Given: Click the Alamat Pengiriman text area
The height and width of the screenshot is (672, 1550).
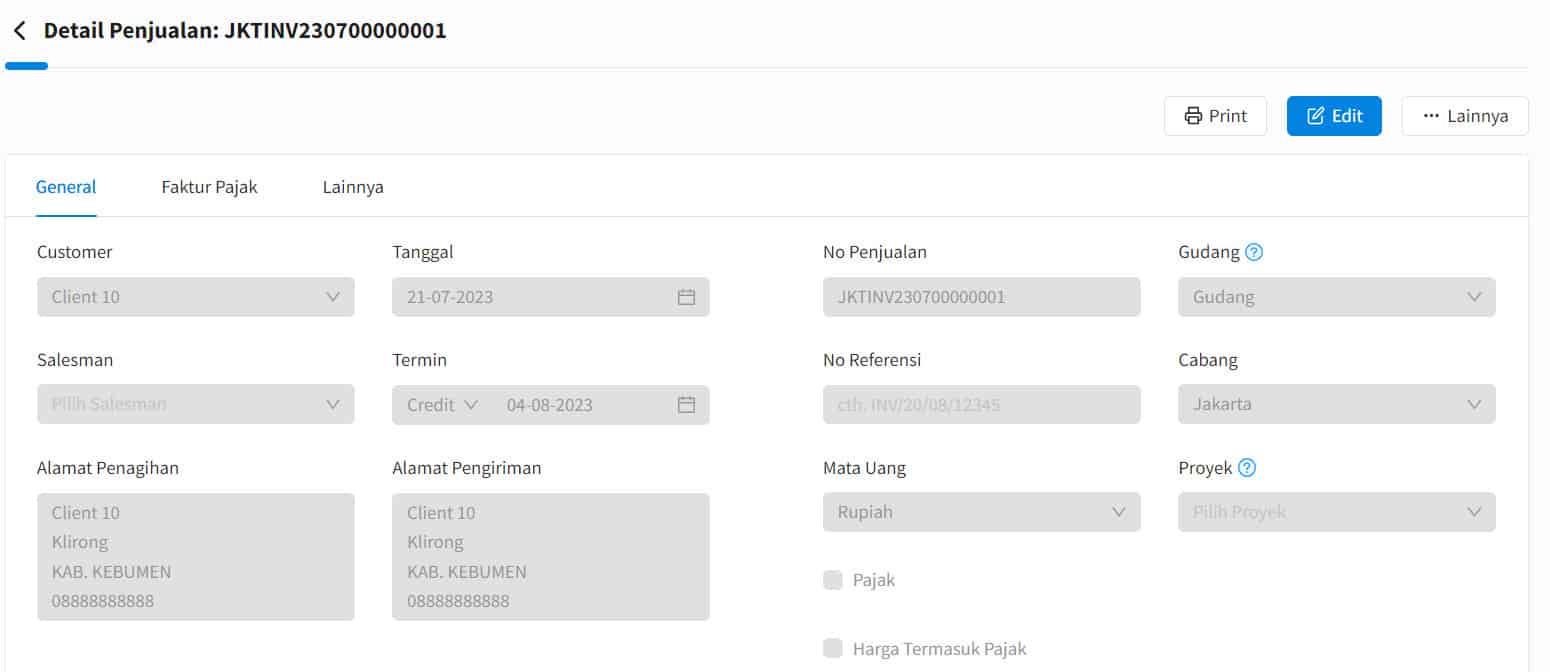Looking at the screenshot, I should click(x=551, y=557).
